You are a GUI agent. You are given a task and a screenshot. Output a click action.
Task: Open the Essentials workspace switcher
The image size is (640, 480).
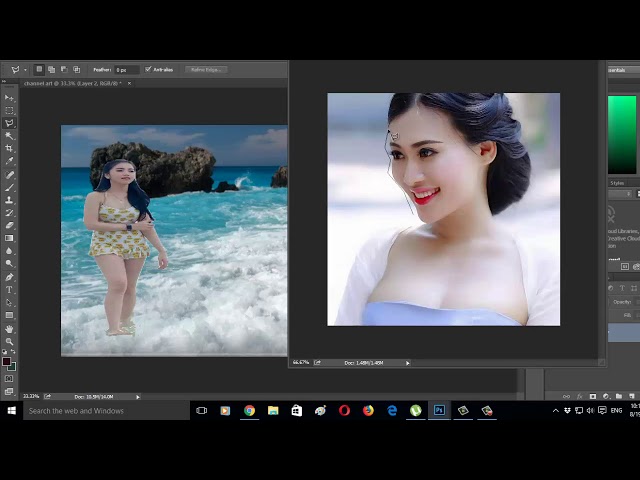tap(624, 70)
